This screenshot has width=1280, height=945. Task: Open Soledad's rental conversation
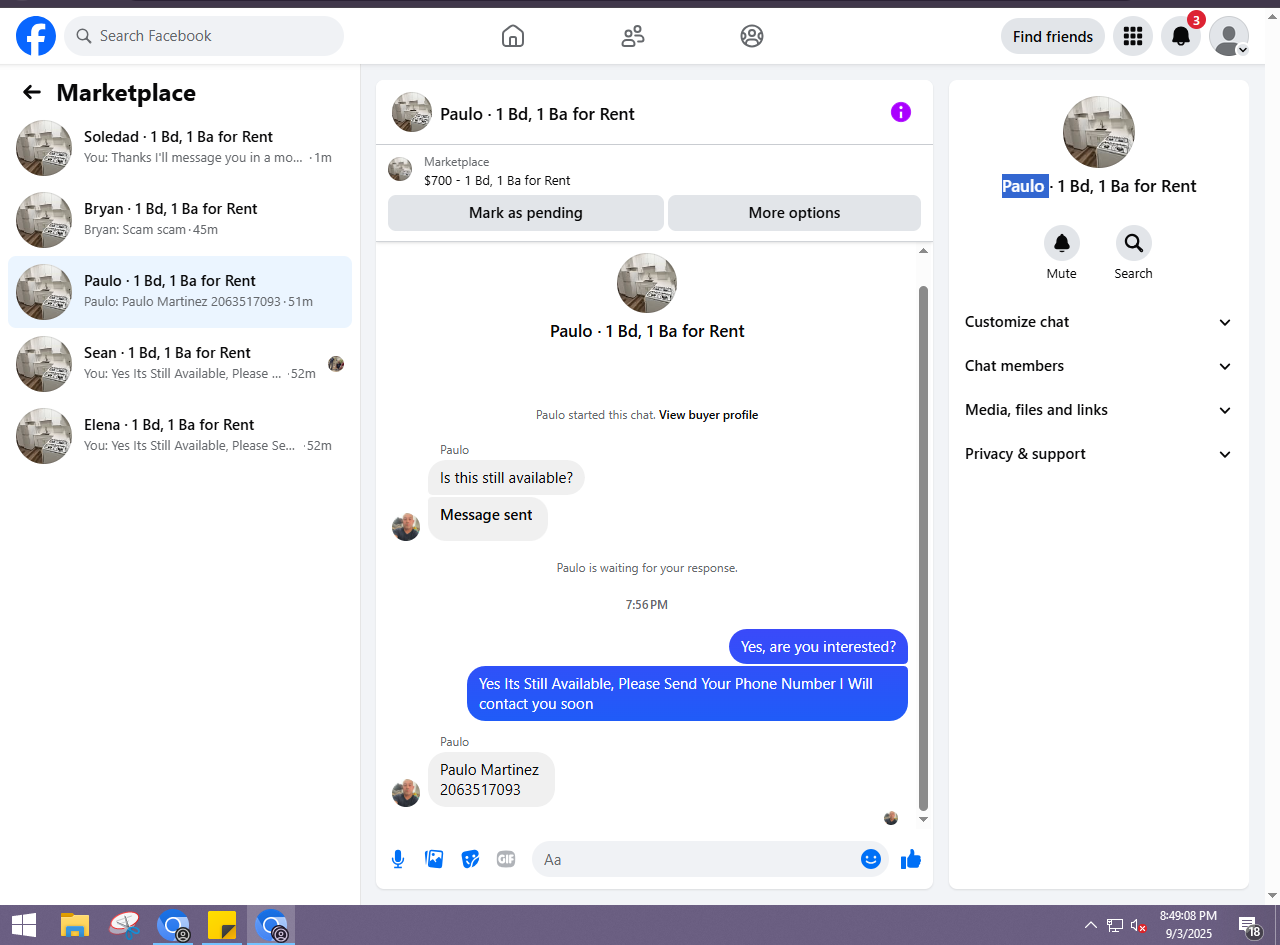(x=180, y=148)
